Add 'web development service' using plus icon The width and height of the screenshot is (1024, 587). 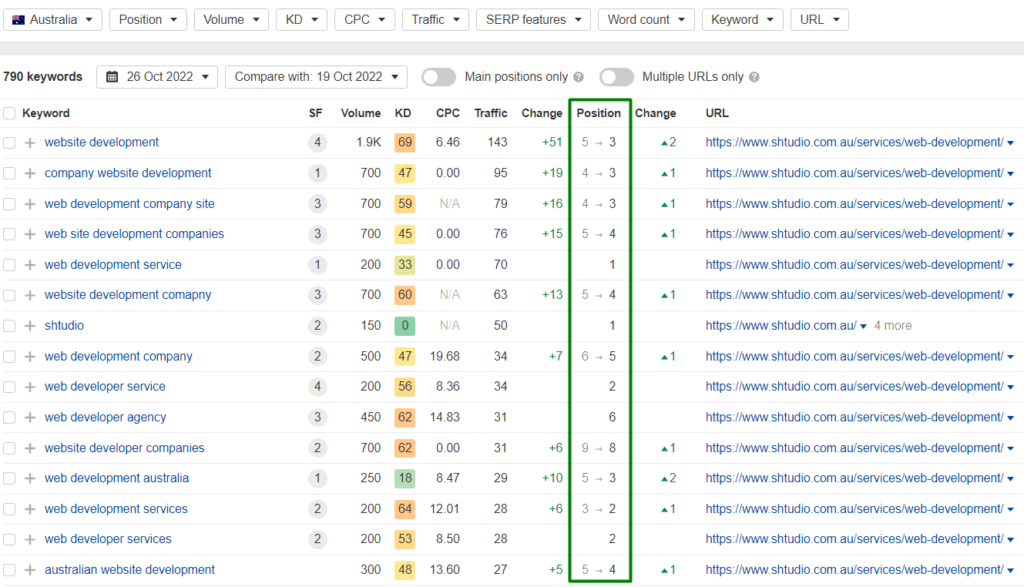click(29, 264)
